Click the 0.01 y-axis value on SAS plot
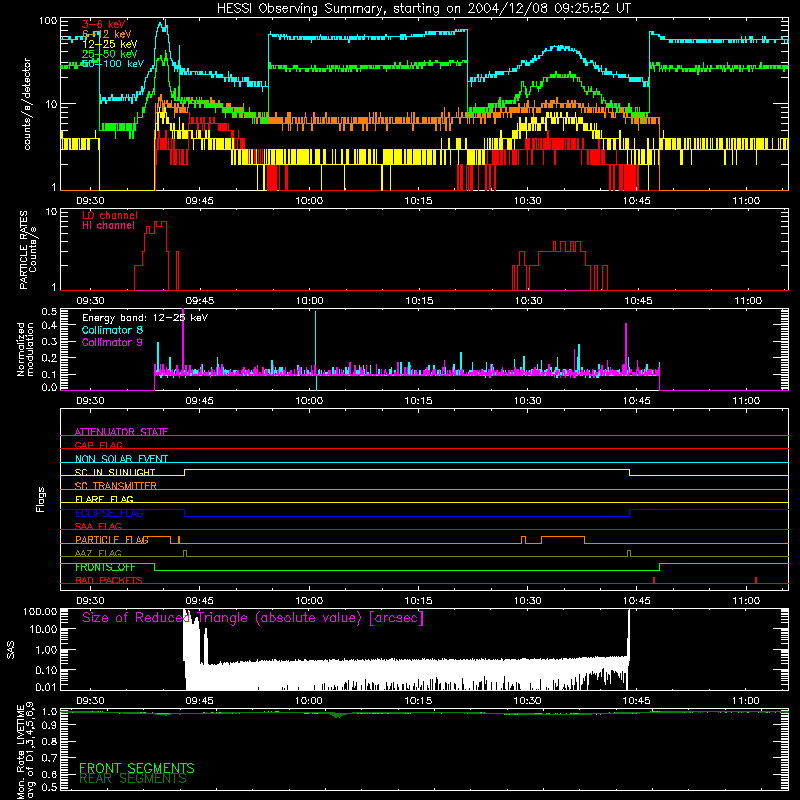This screenshot has width=800, height=800. pos(46,687)
